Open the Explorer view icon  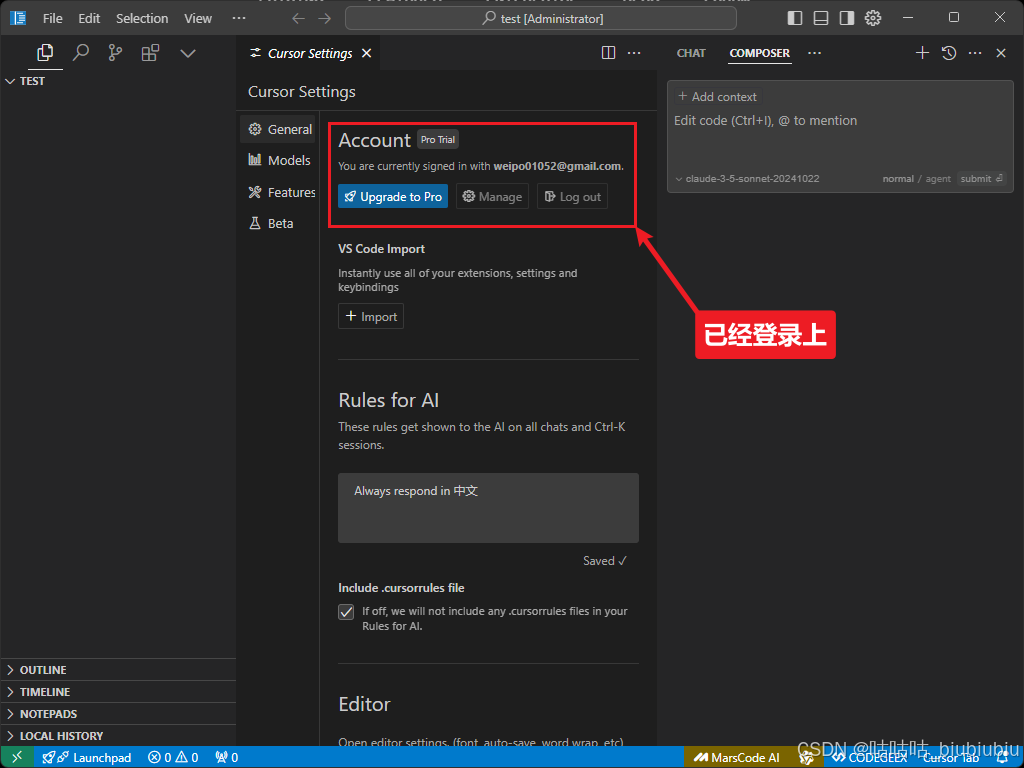(45, 53)
